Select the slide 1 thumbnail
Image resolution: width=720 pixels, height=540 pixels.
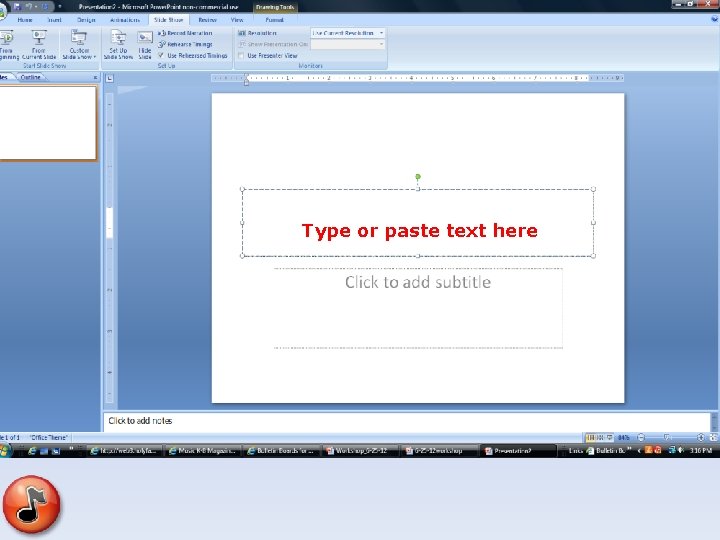pos(48,123)
